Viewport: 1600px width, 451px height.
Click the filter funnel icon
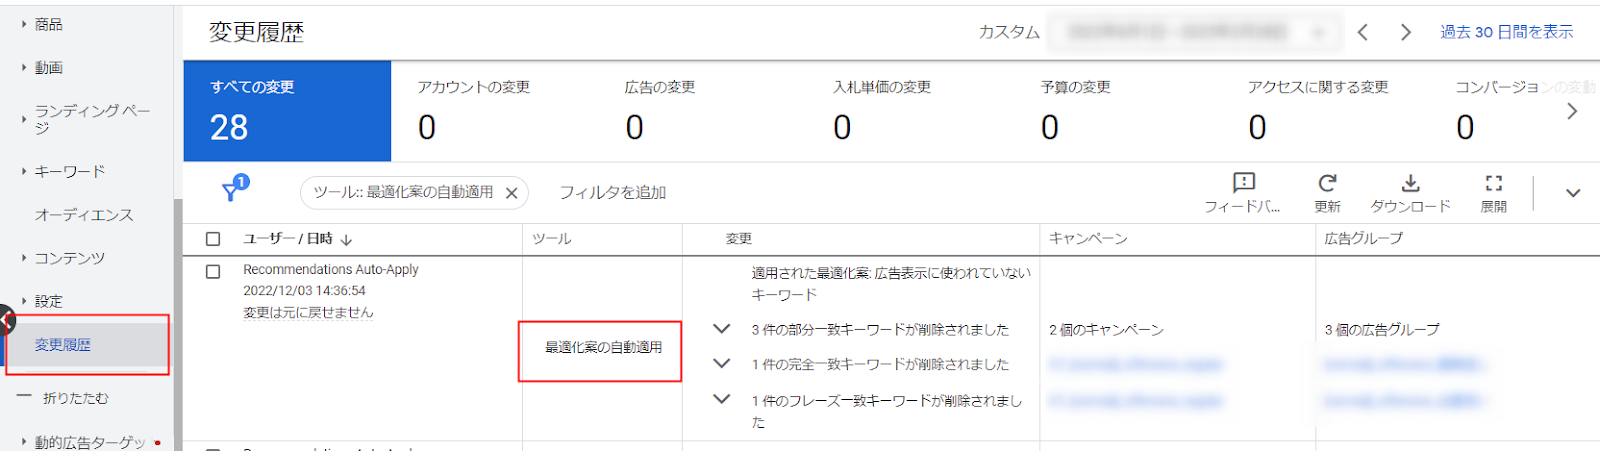coord(231,191)
